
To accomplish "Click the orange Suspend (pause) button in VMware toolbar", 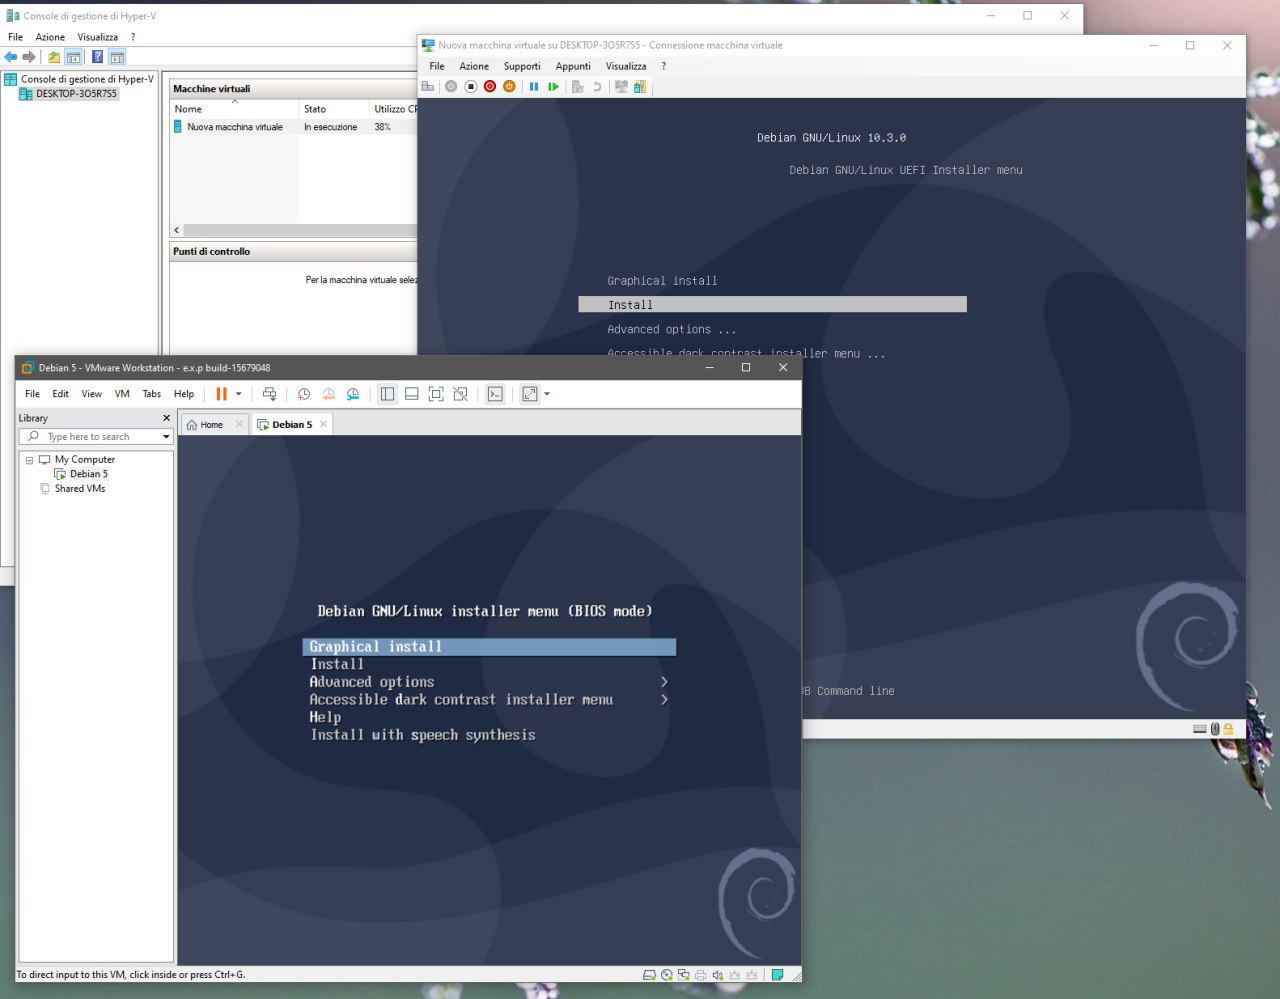I will (x=222, y=394).
